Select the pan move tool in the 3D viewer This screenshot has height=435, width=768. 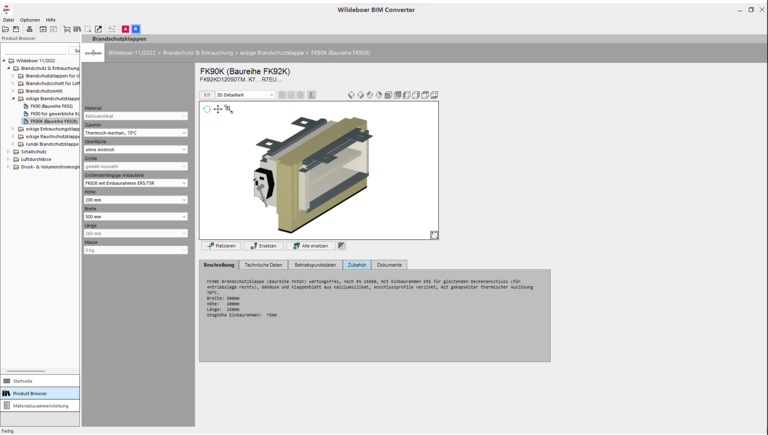point(218,109)
